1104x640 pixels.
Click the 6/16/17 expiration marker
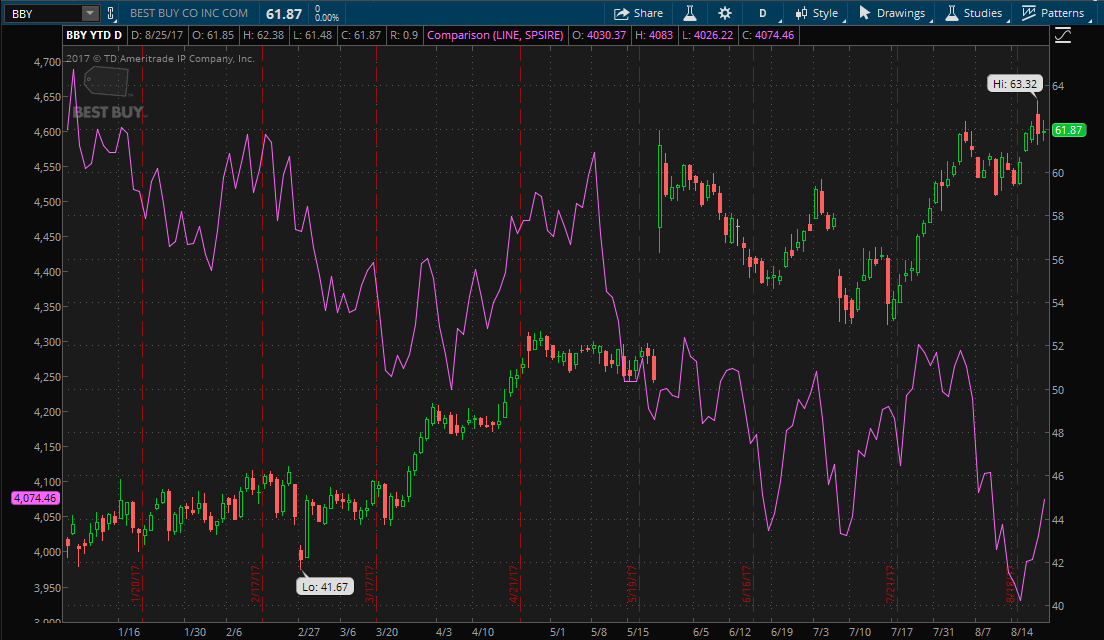coord(746,584)
